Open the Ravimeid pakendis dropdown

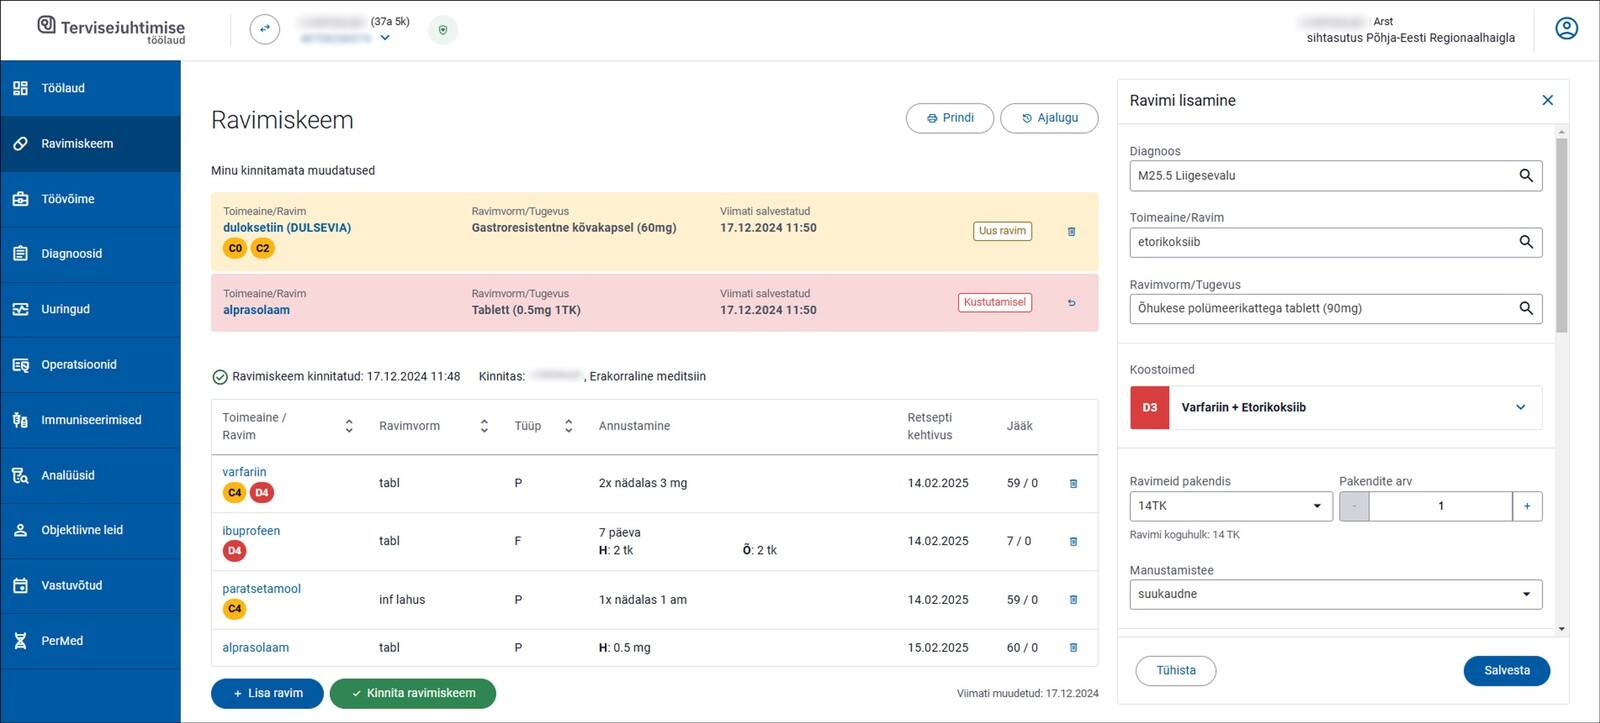click(1230, 506)
